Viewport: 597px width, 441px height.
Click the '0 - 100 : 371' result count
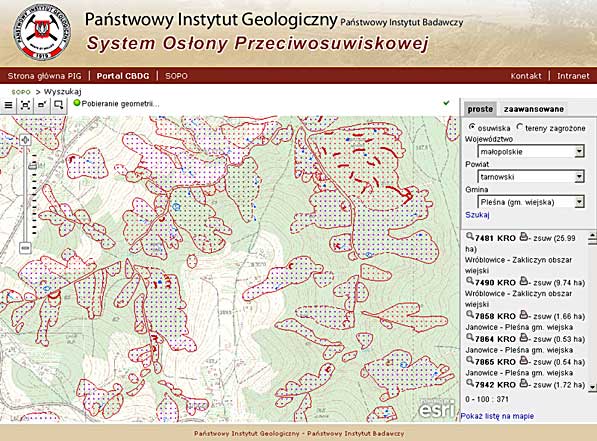coord(487,399)
